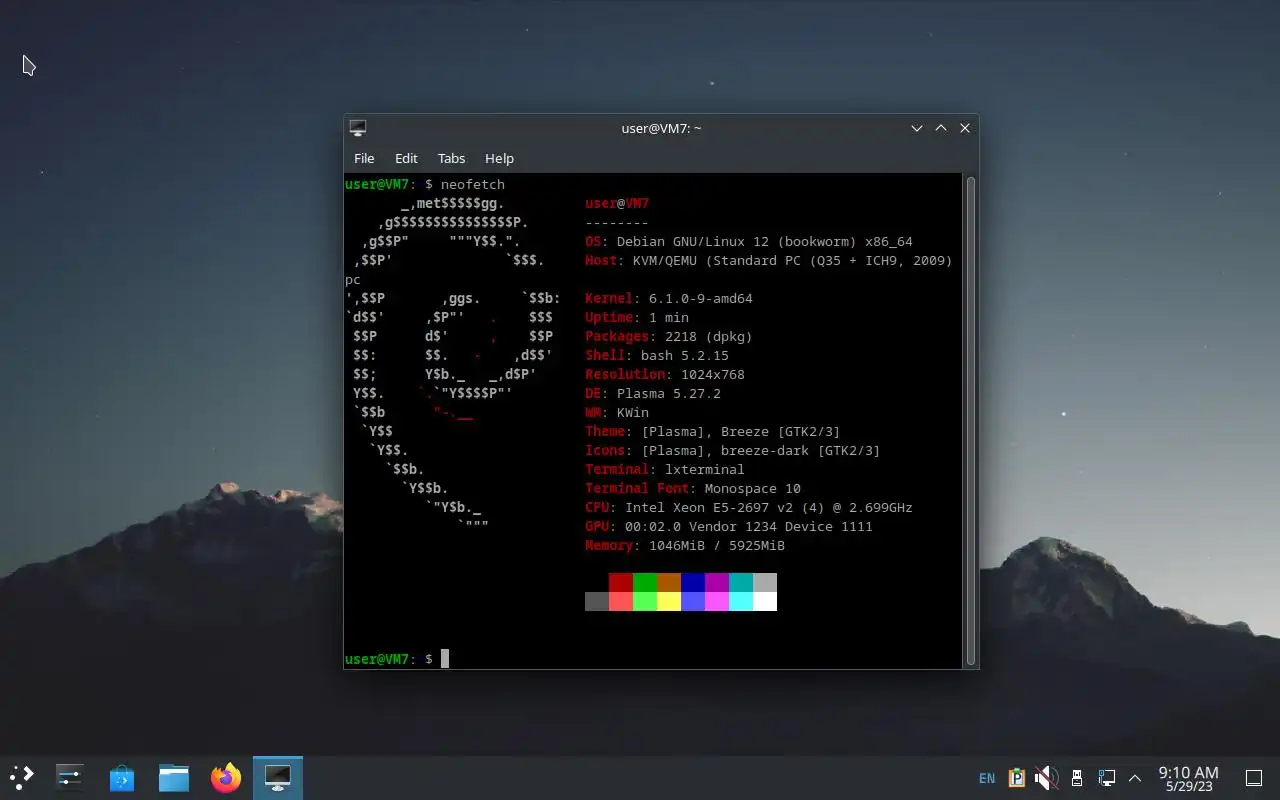Open the removable devices tray icon
Viewport: 1280px width, 800px height.
pyautogui.click(x=1077, y=778)
